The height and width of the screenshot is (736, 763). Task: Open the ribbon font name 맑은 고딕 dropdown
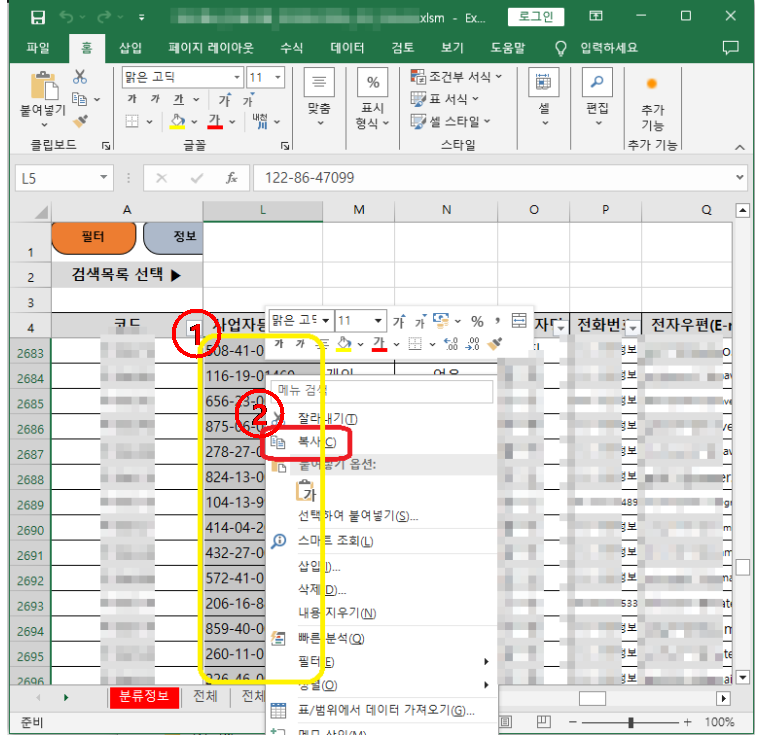tap(237, 77)
